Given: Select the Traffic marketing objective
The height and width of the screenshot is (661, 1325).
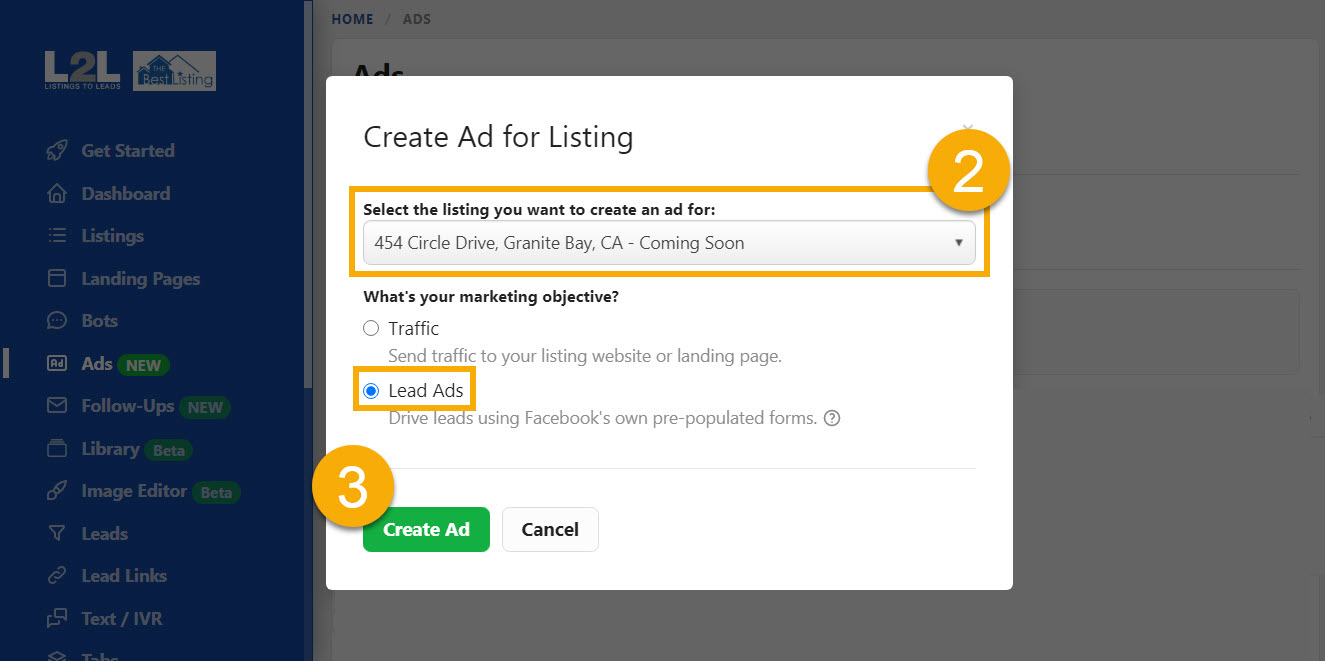Looking at the screenshot, I should pyautogui.click(x=371, y=327).
